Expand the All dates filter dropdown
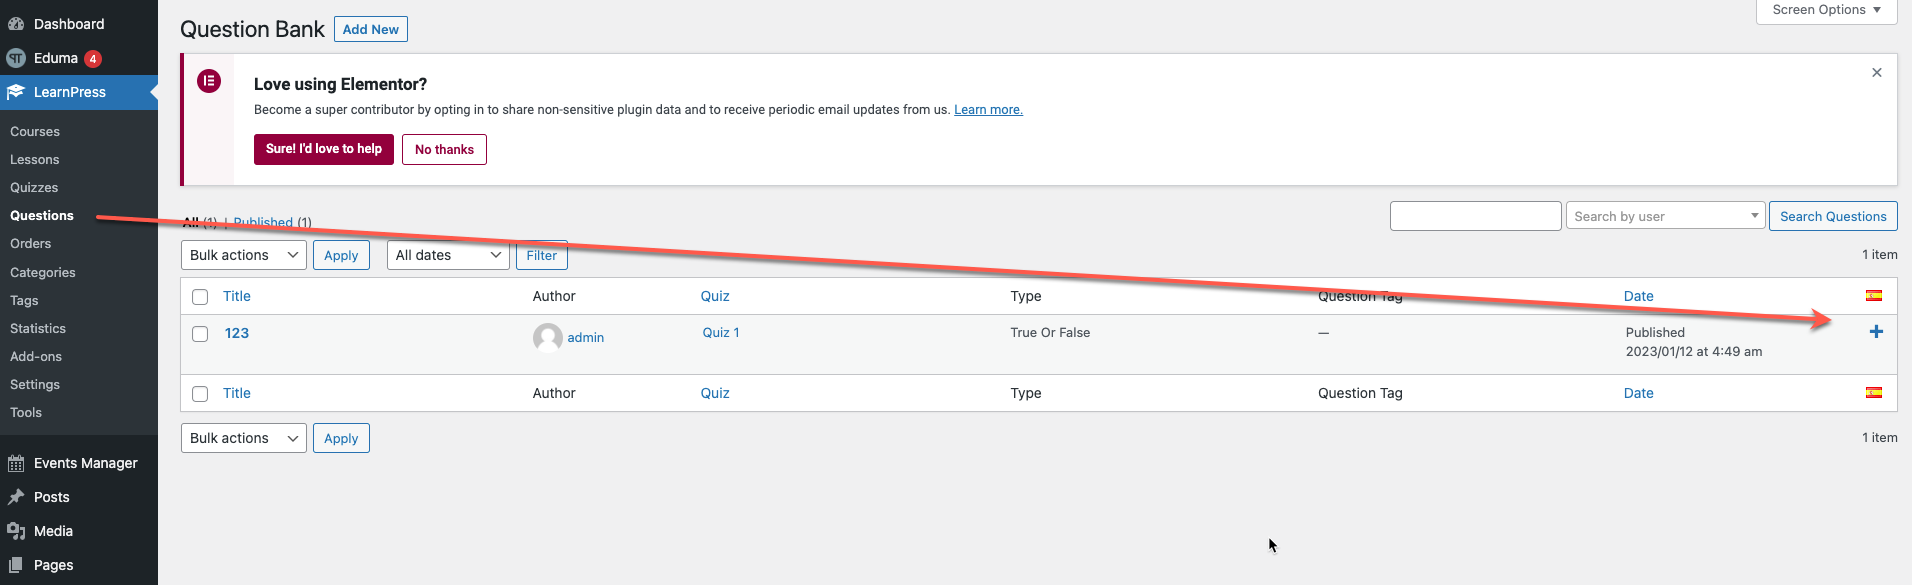Screen dimensions: 1912x585 click(x=448, y=255)
